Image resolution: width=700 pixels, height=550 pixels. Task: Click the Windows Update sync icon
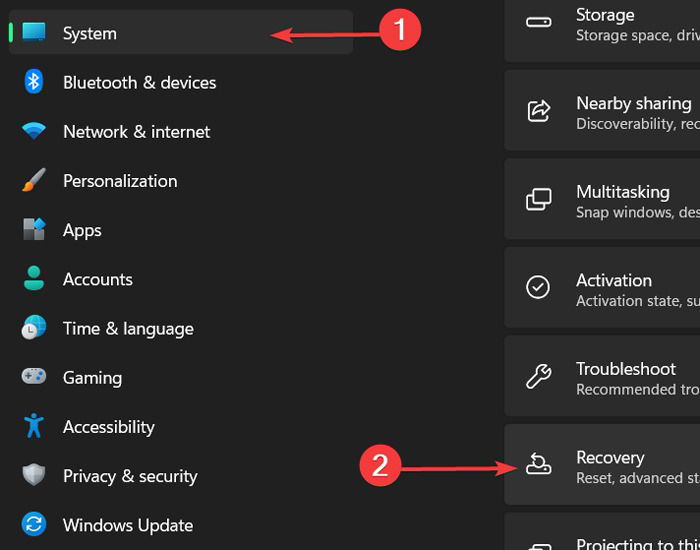coord(34,524)
